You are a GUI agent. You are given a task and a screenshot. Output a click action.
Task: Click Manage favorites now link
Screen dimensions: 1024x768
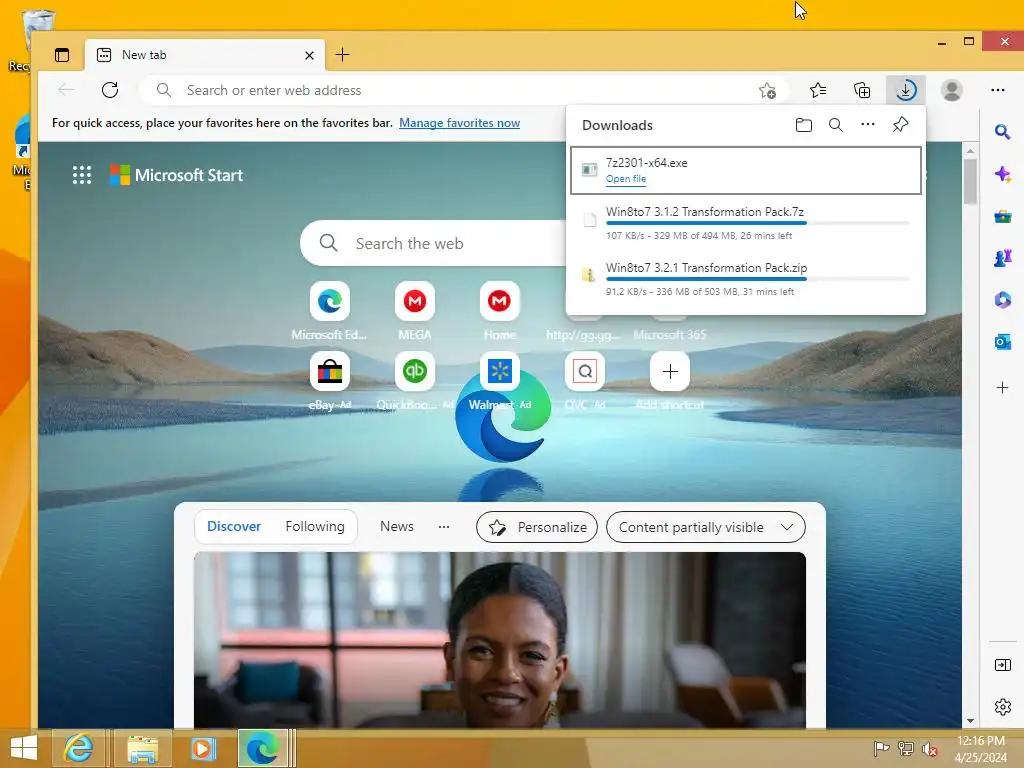tap(459, 123)
